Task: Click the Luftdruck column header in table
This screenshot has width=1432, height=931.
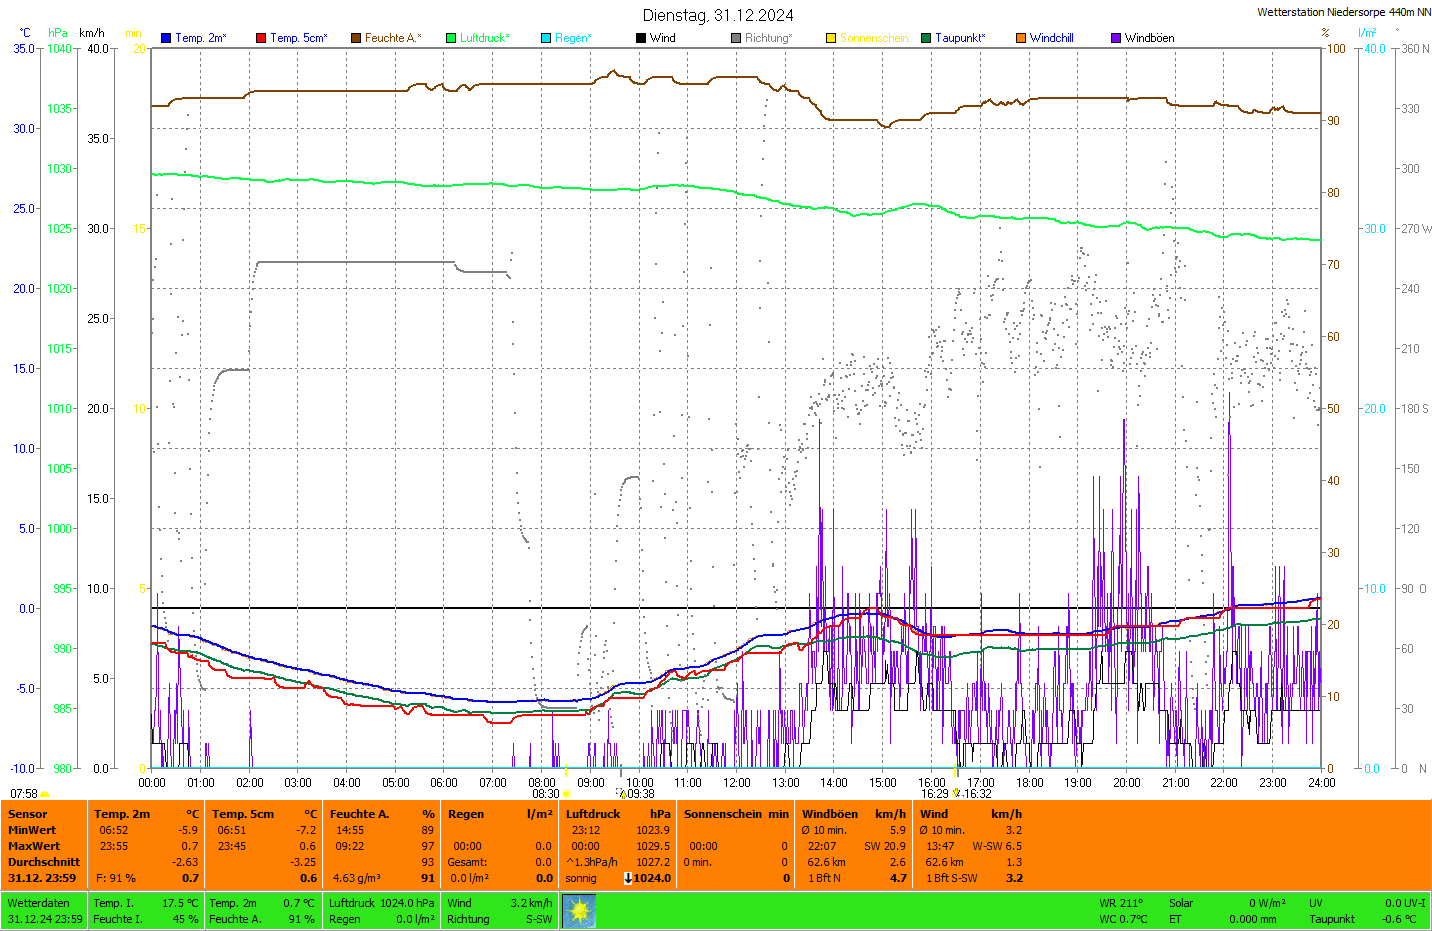Action: point(593,814)
